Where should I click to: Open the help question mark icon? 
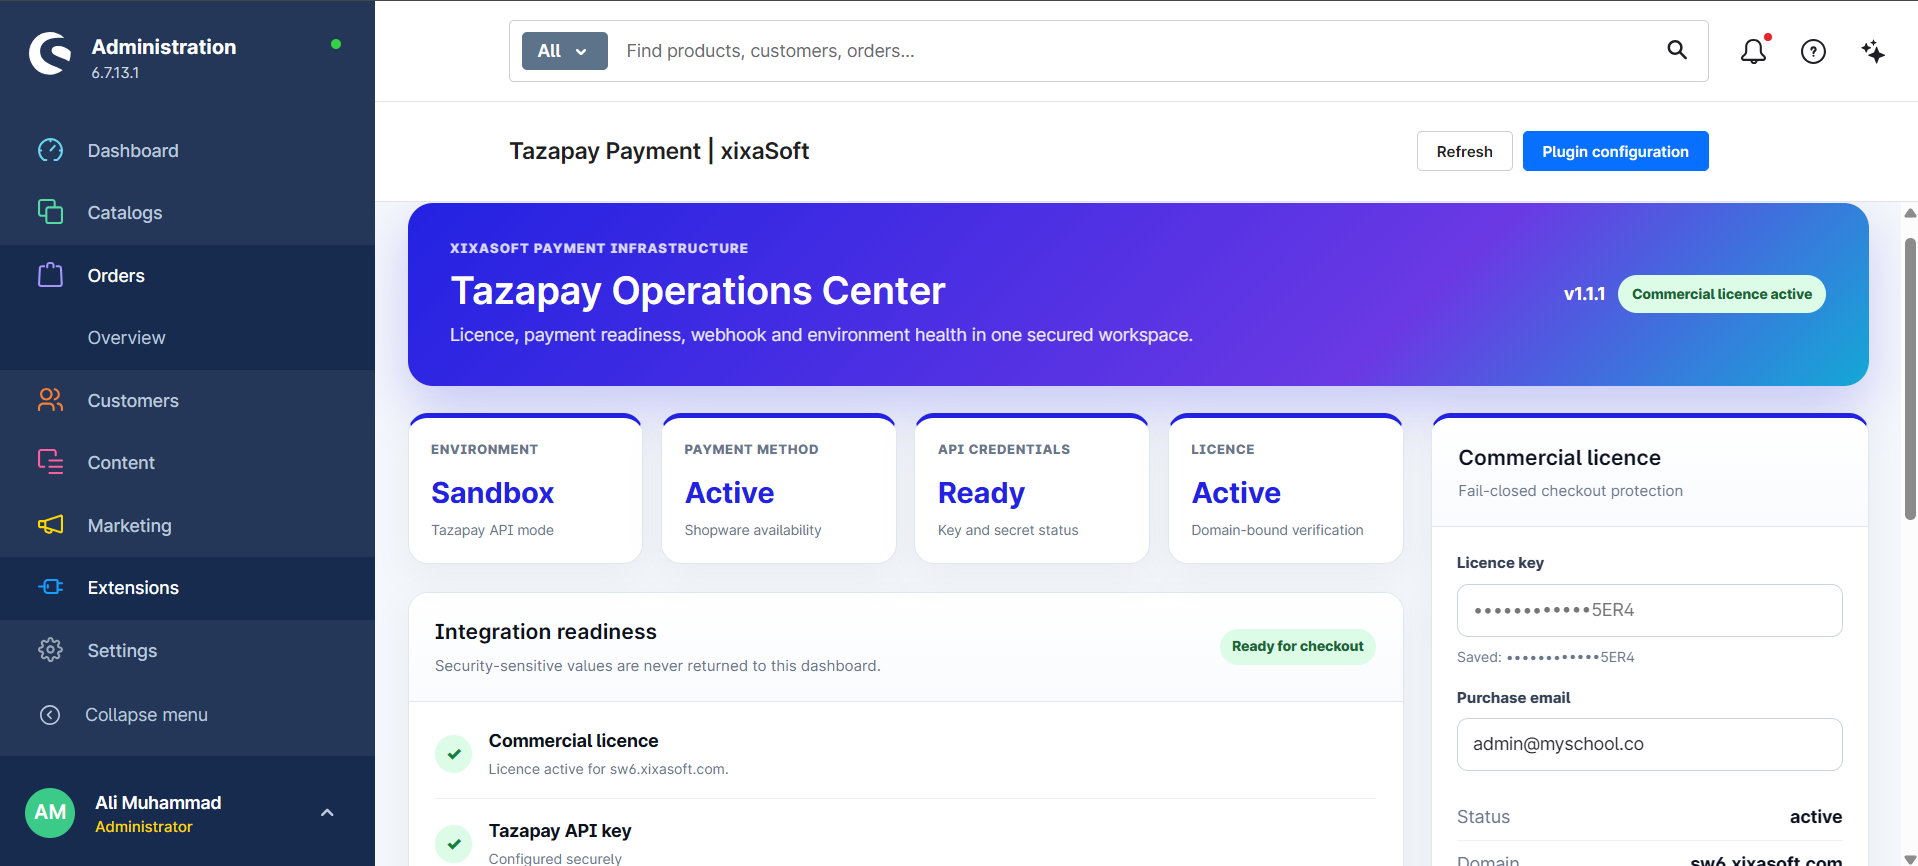1813,51
